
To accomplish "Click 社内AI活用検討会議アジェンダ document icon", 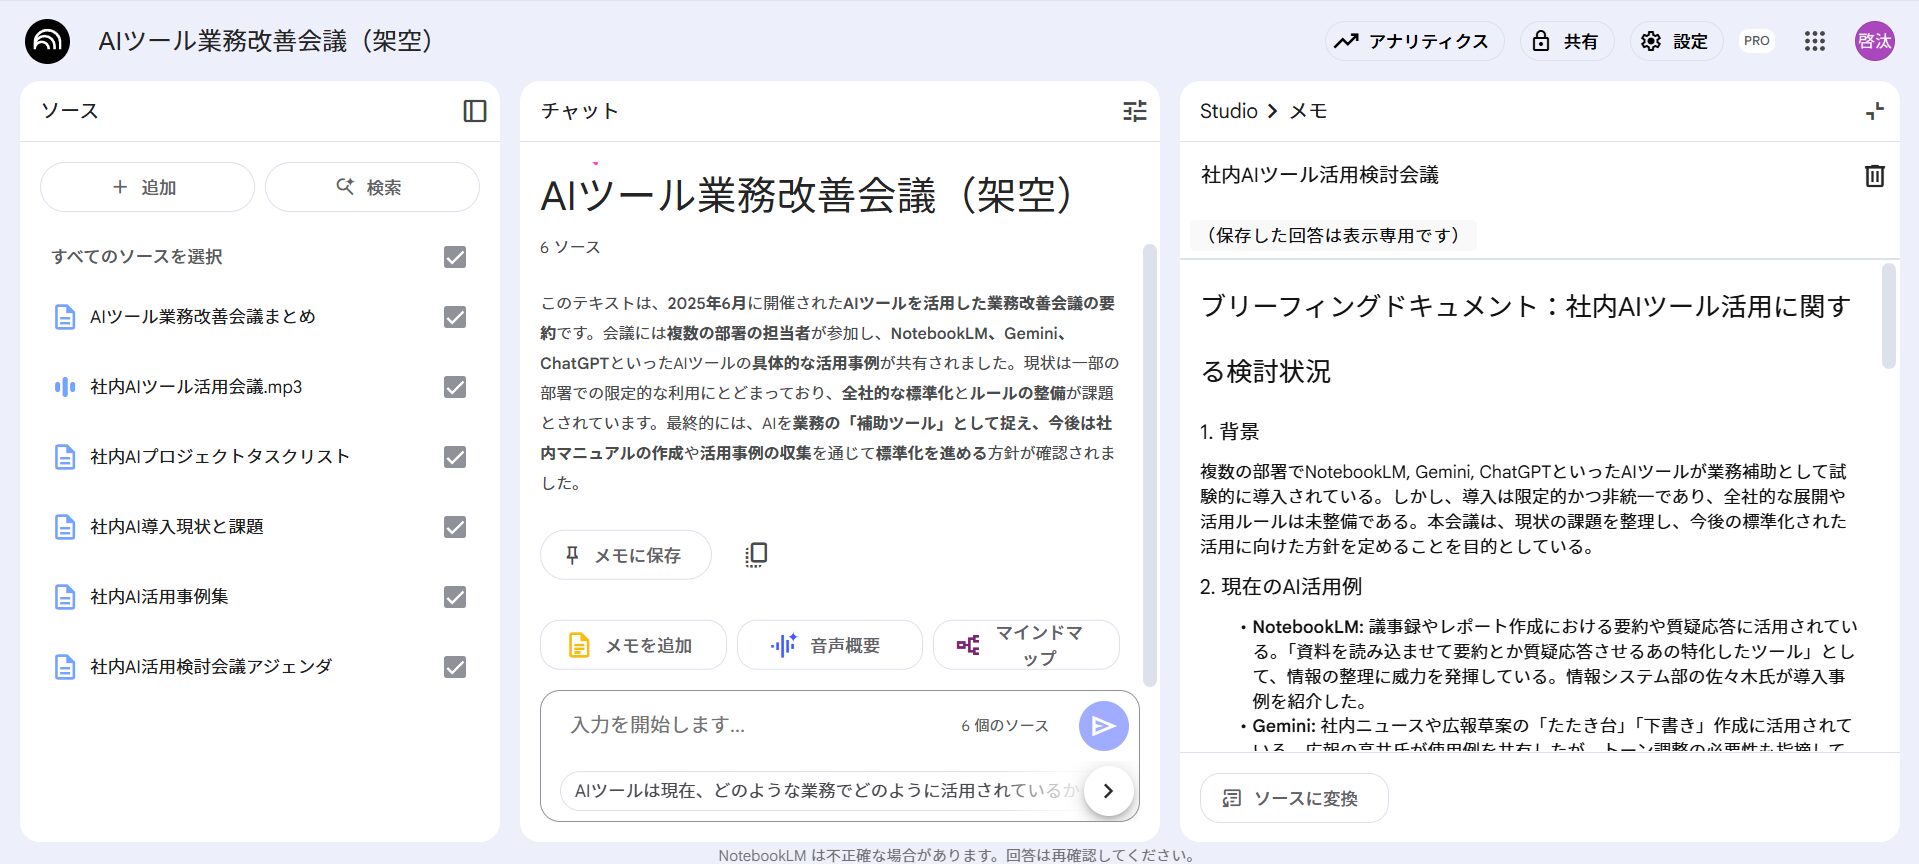I will [65, 667].
